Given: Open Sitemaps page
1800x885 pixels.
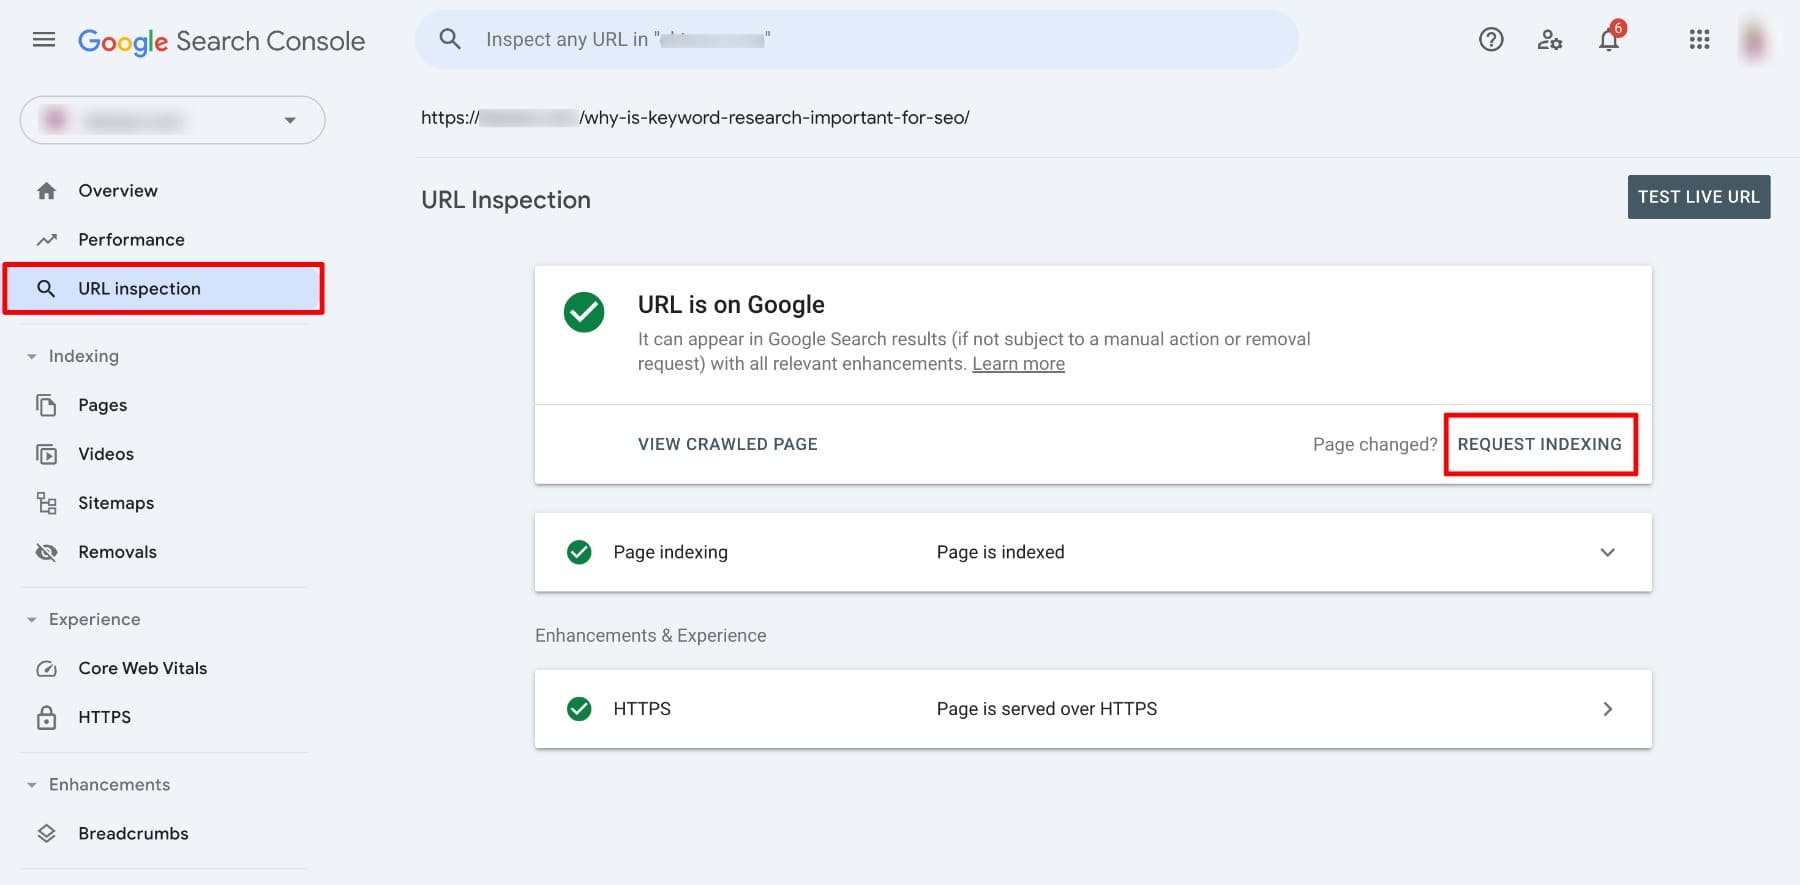Looking at the screenshot, I should pyautogui.click(x=116, y=503).
